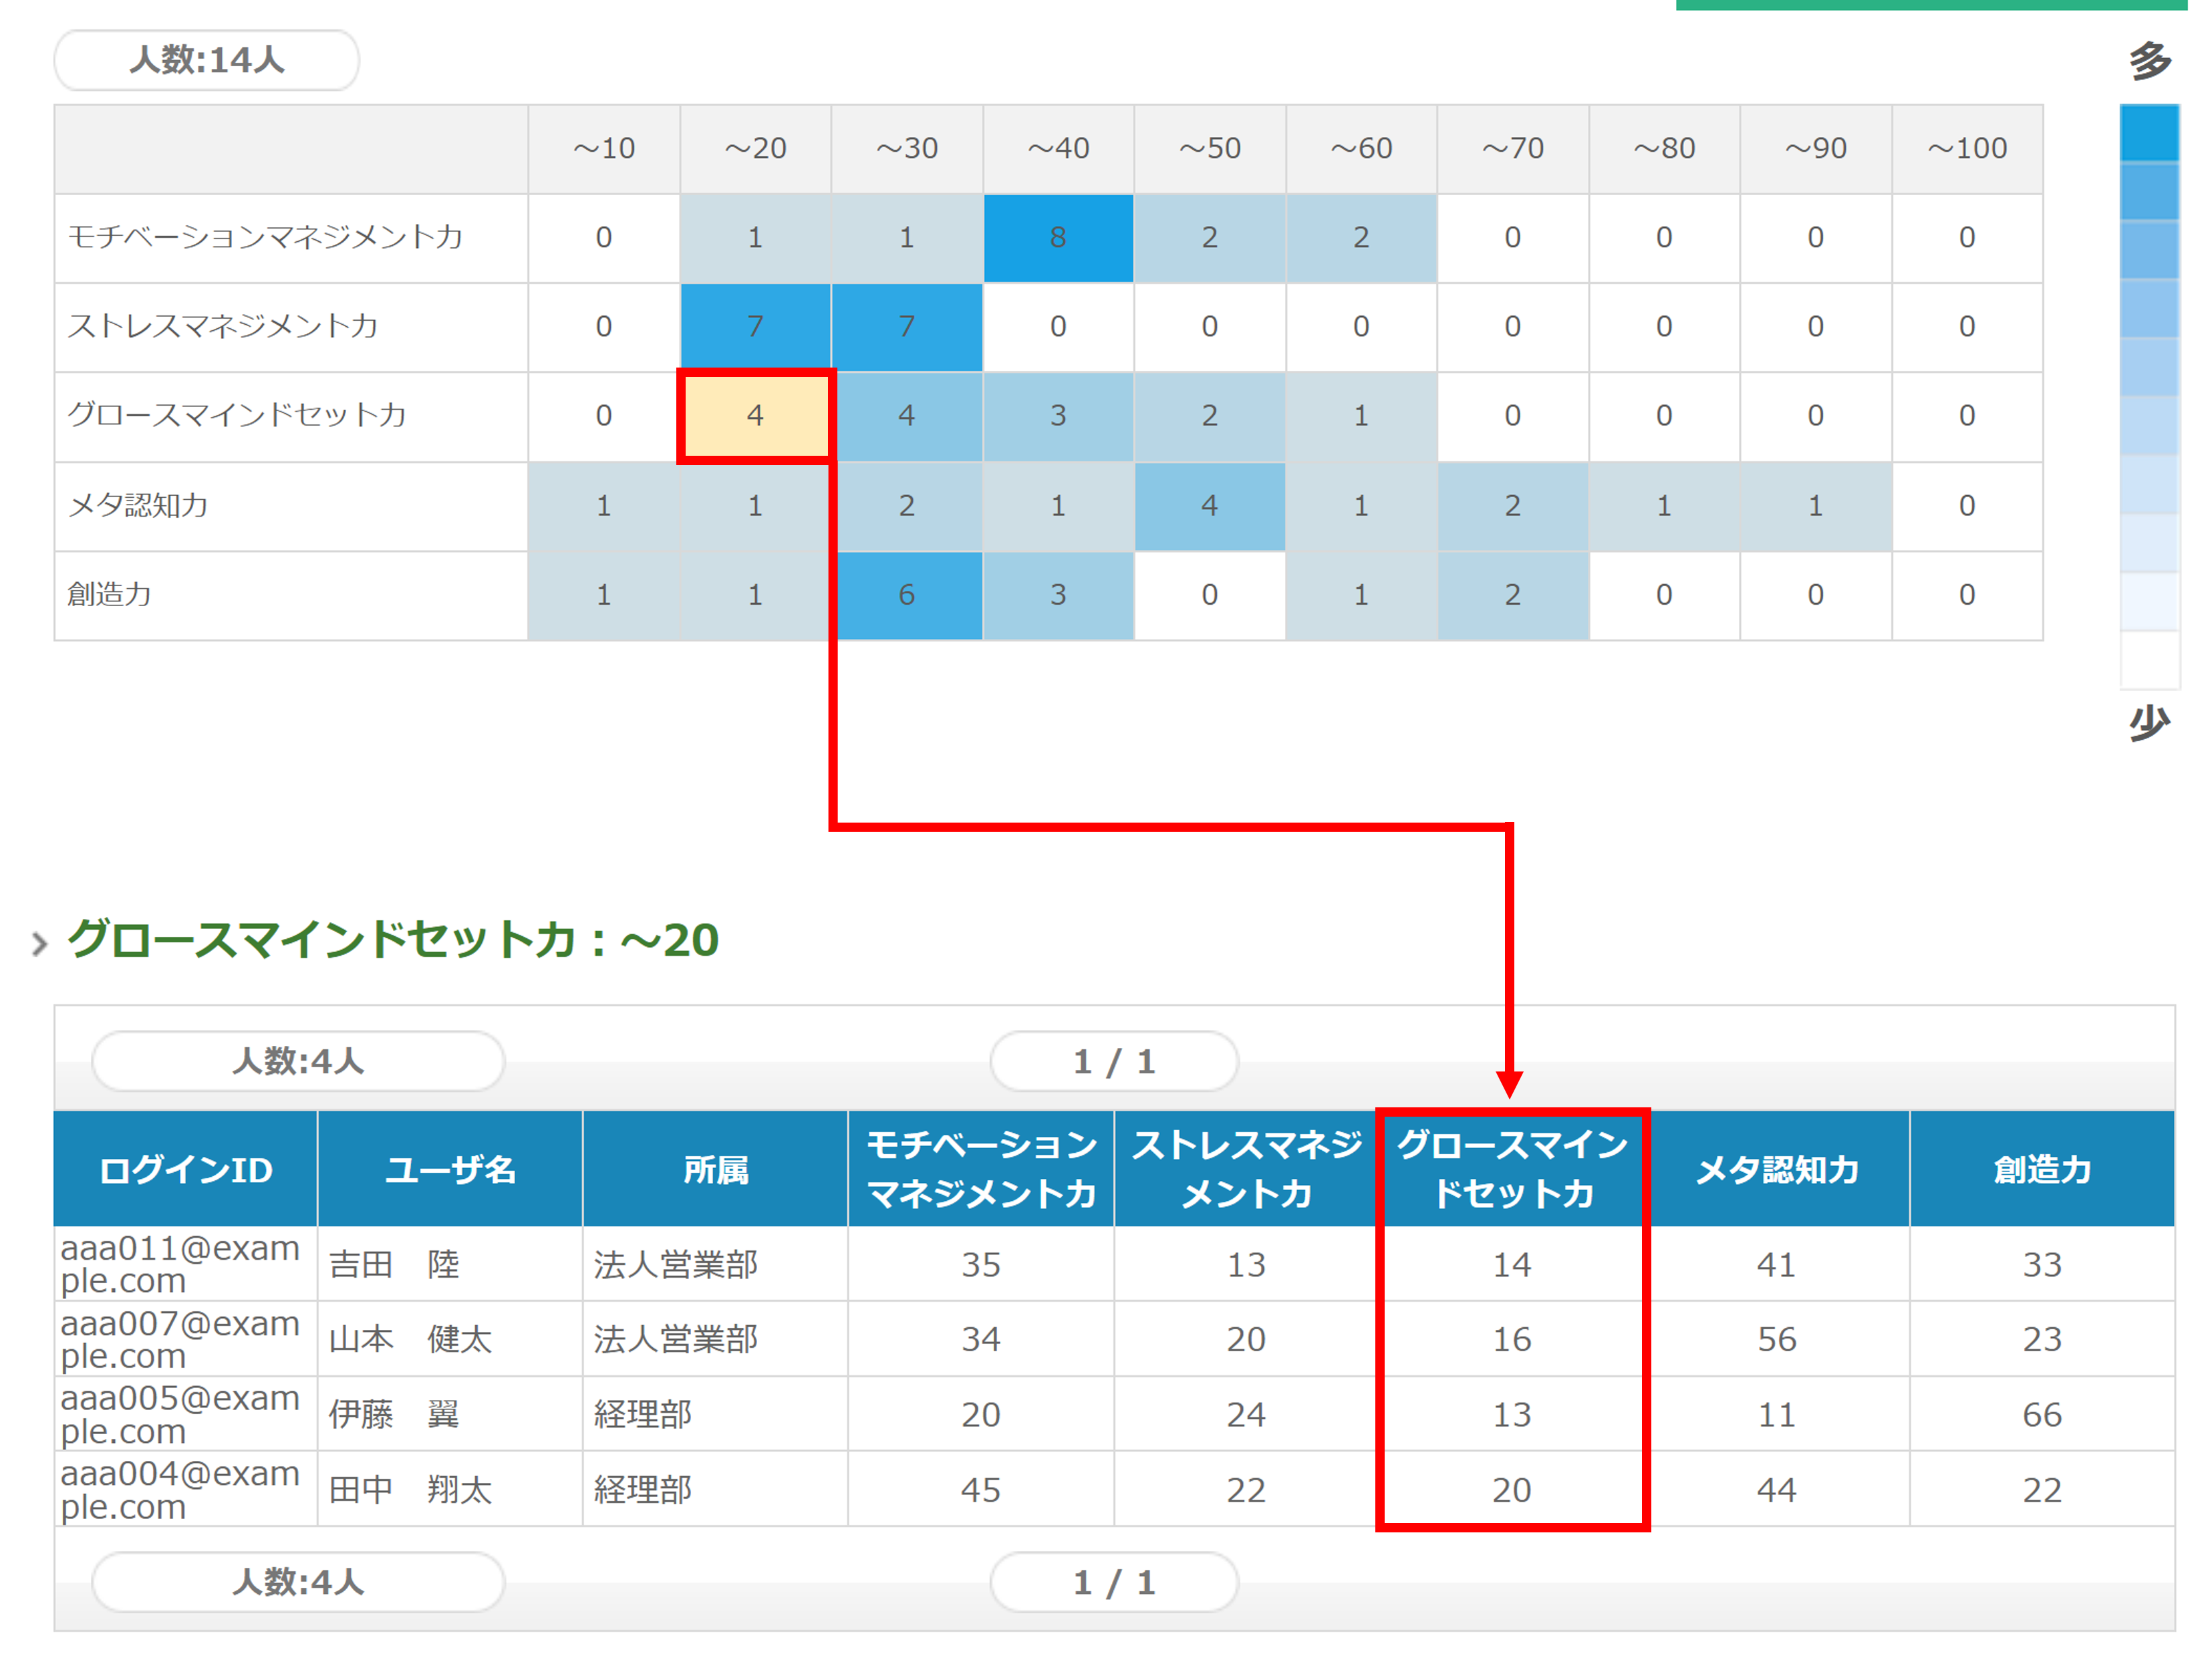Screen dimensions: 2212x1654
Task: Click the ～30 cell with 7 in ストレスマネジメント力 row
Action: click(x=906, y=327)
